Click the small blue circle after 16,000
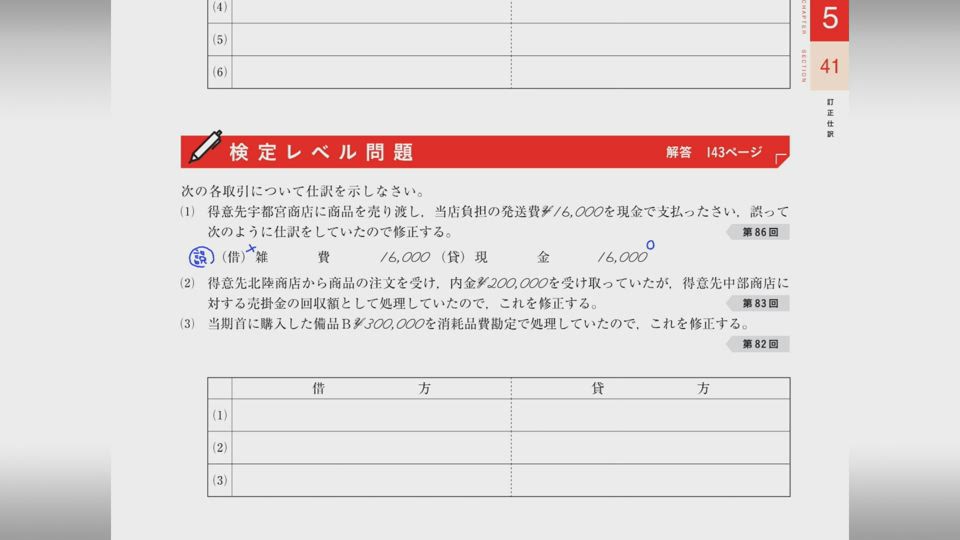This screenshot has width=960, height=540. [x=650, y=244]
